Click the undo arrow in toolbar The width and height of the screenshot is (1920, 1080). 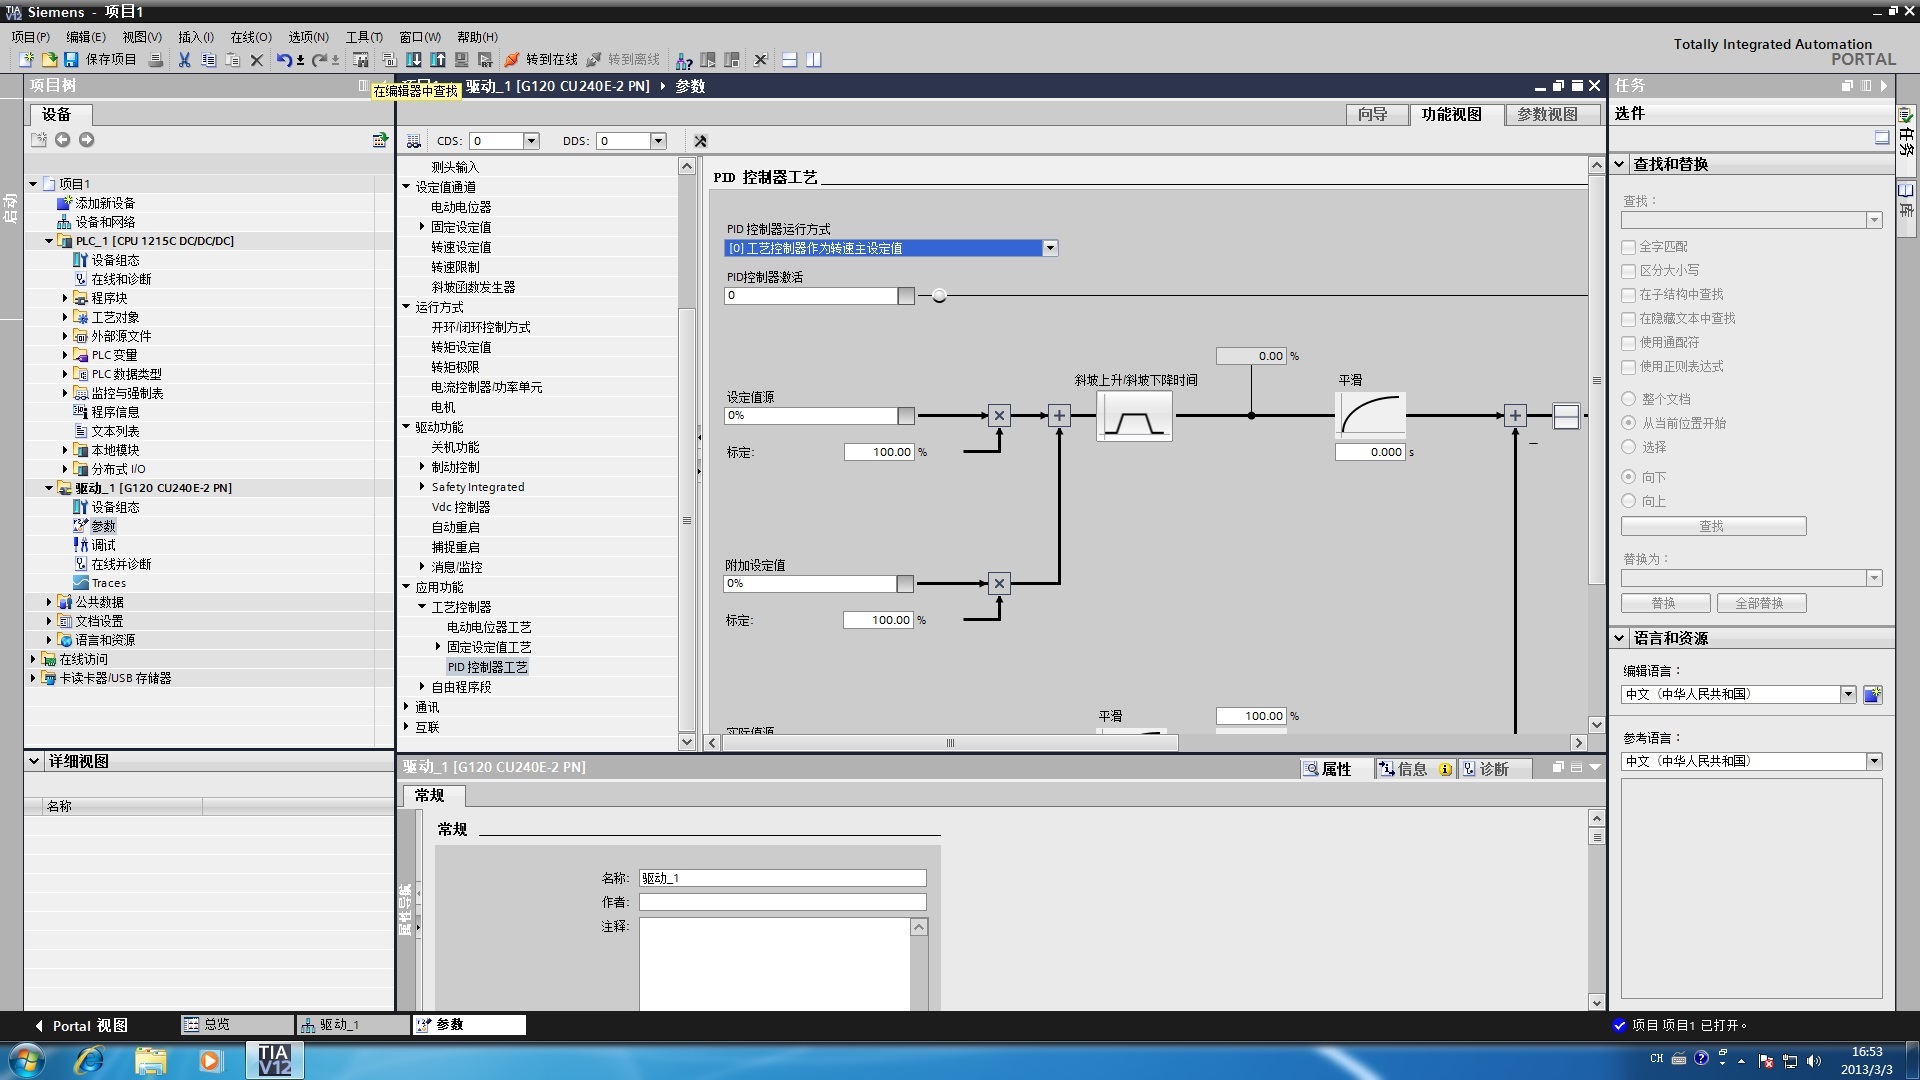pos(284,60)
